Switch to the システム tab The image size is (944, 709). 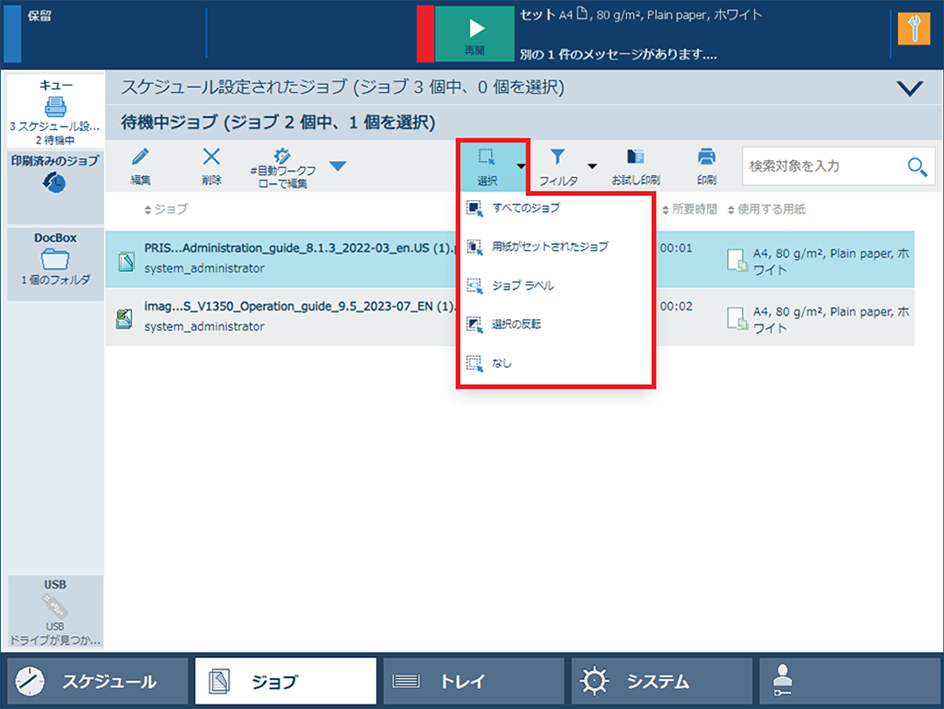(x=658, y=682)
